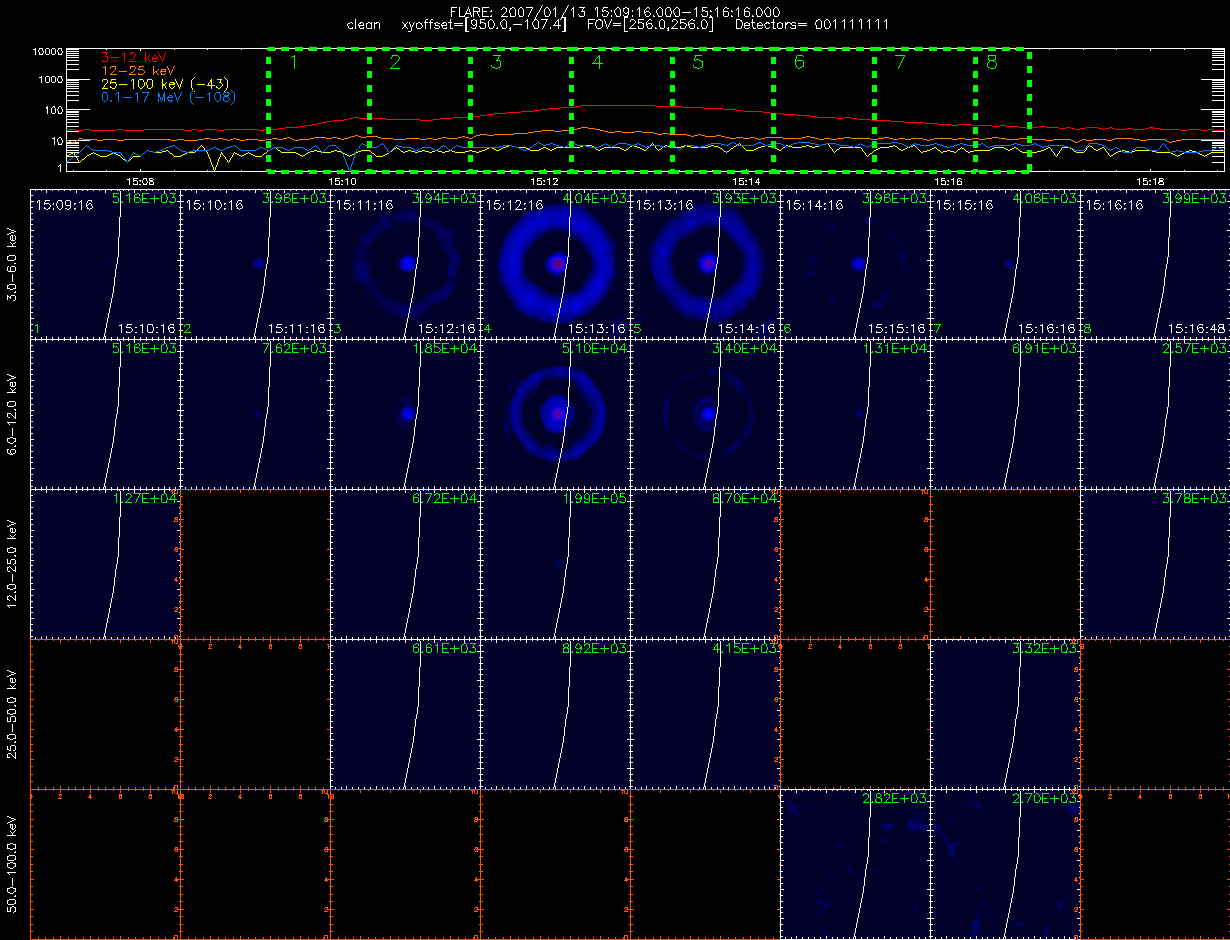This screenshot has width=1230, height=940.
Task: Select interval 4 marker in the light curve
Action: (x=597, y=62)
